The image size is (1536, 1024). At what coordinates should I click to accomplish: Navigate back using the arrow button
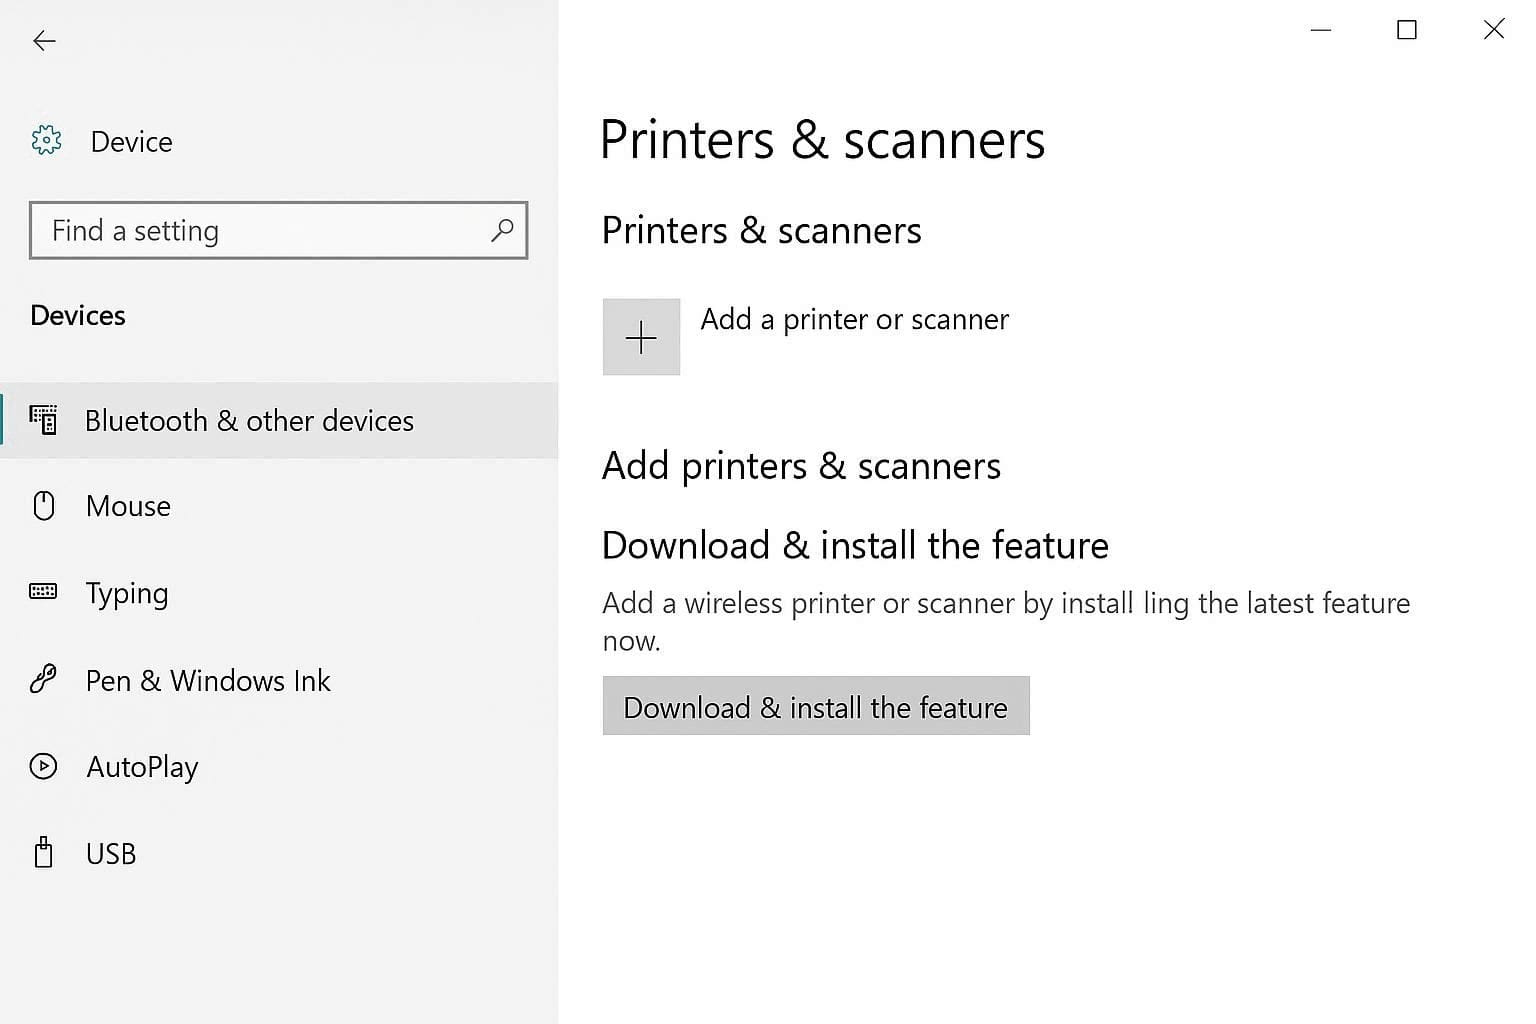[44, 41]
